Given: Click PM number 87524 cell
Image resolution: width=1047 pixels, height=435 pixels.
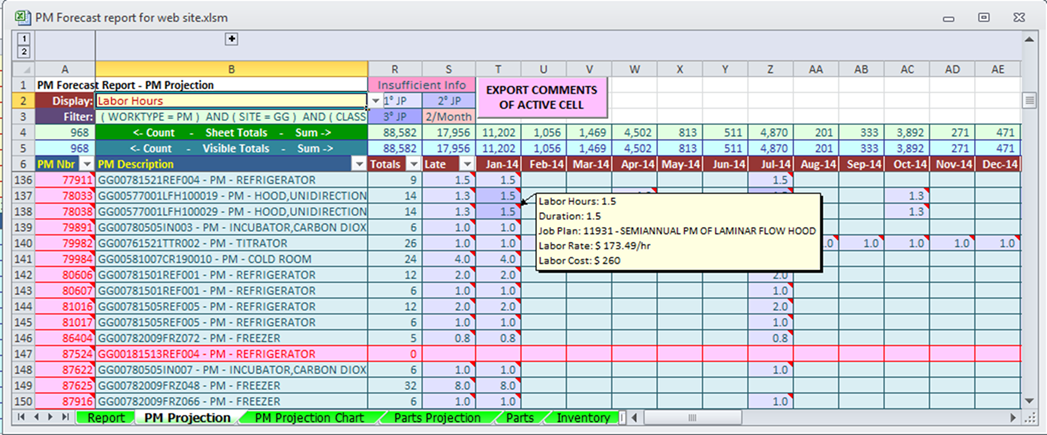Looking at the screenshot, I should tap(65, 353).
